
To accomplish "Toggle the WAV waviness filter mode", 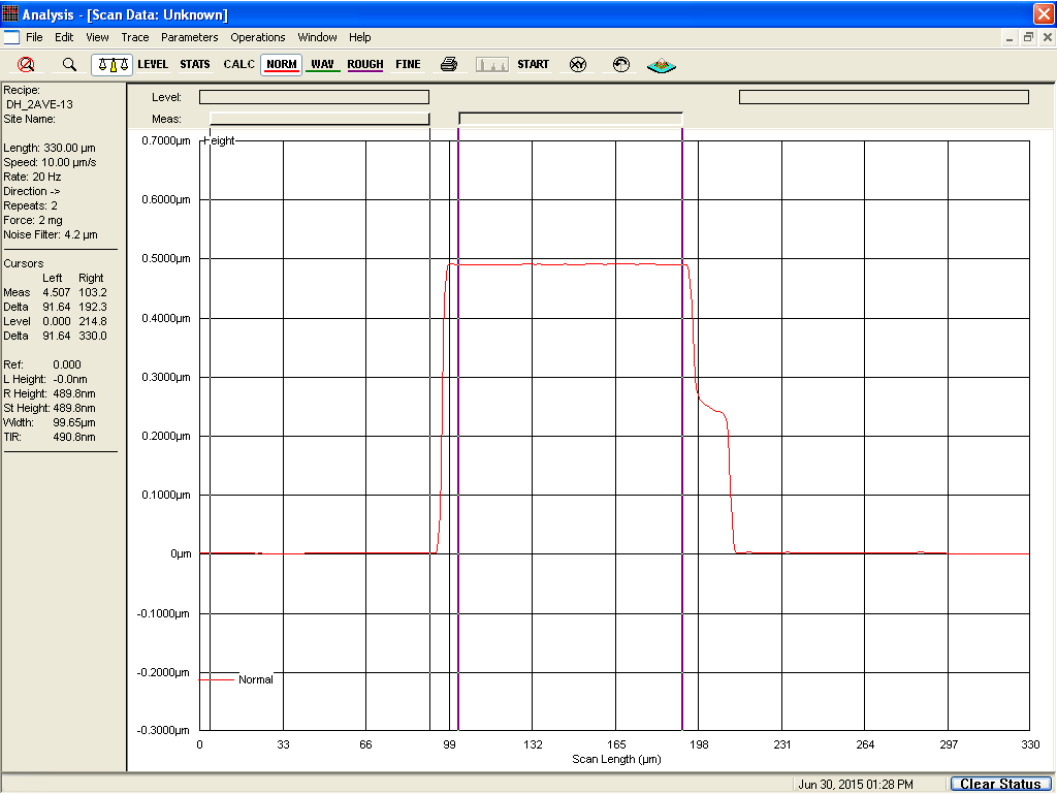I will (322, 64).
